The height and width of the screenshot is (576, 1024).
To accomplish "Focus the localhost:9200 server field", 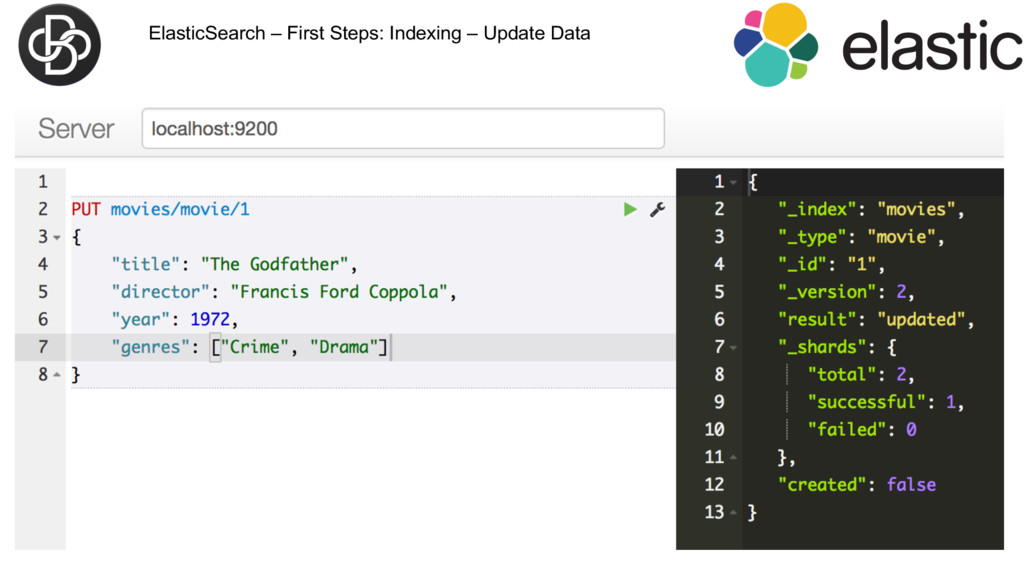I will [x=403, y=129].
